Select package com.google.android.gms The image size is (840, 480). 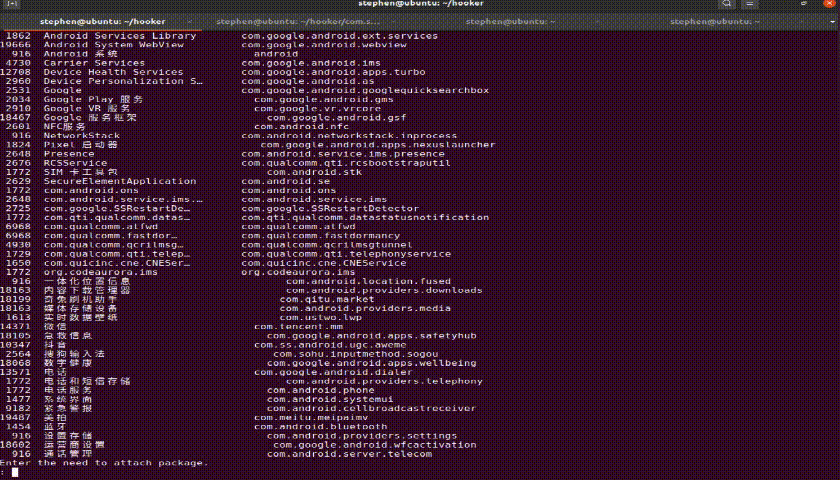pos(324,100)
